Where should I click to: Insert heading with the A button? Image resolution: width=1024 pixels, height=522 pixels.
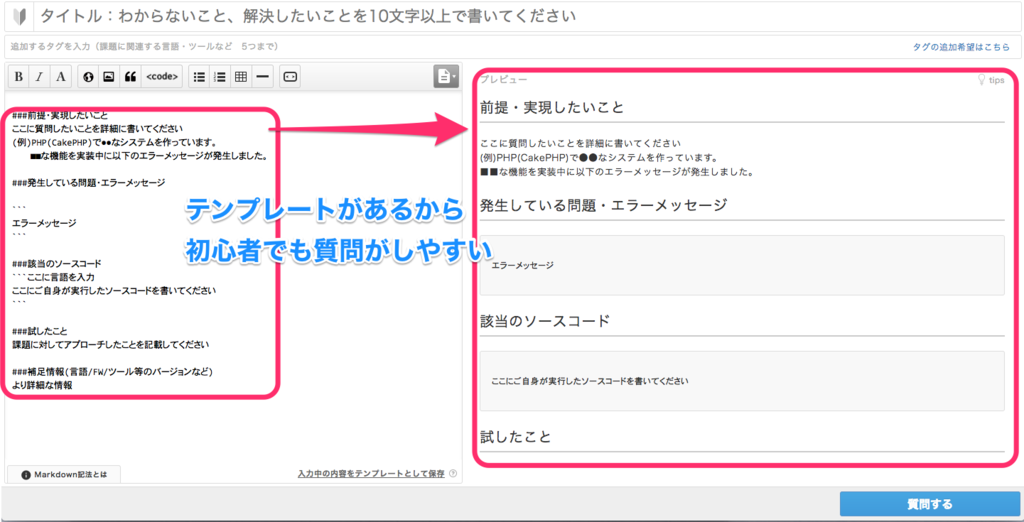(x=61, y=76)
